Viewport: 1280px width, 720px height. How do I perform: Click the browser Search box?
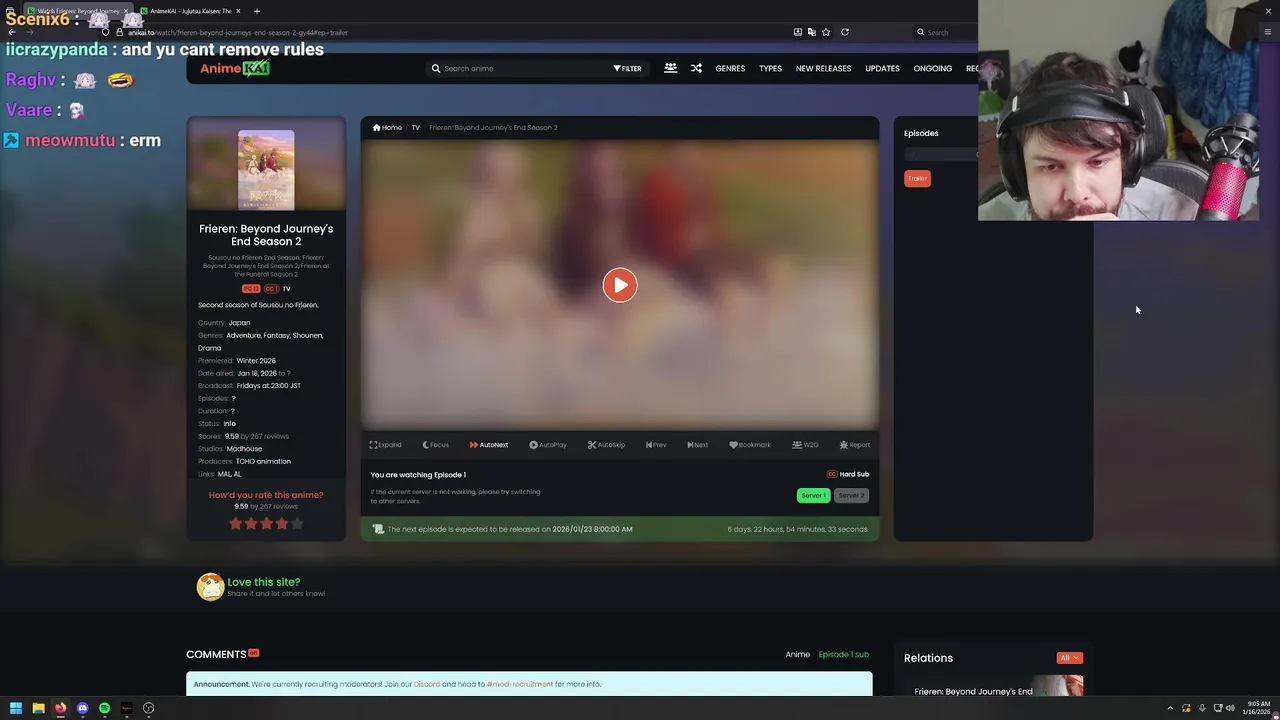click(x=945, y=32)
